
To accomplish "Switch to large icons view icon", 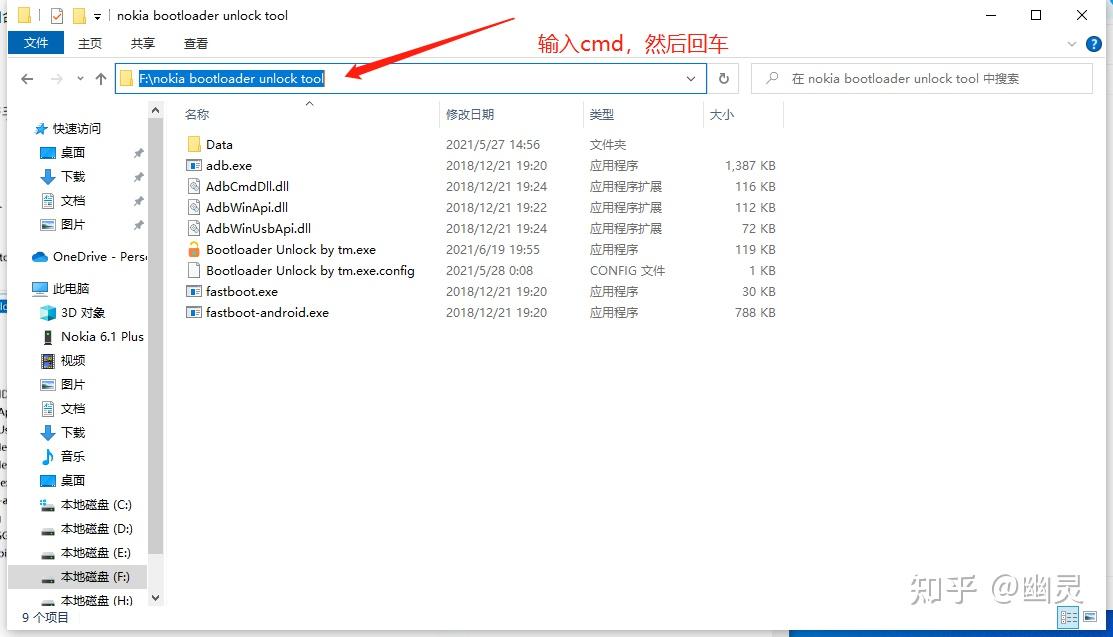I will pyautogui.click(x=1090, y=617).
